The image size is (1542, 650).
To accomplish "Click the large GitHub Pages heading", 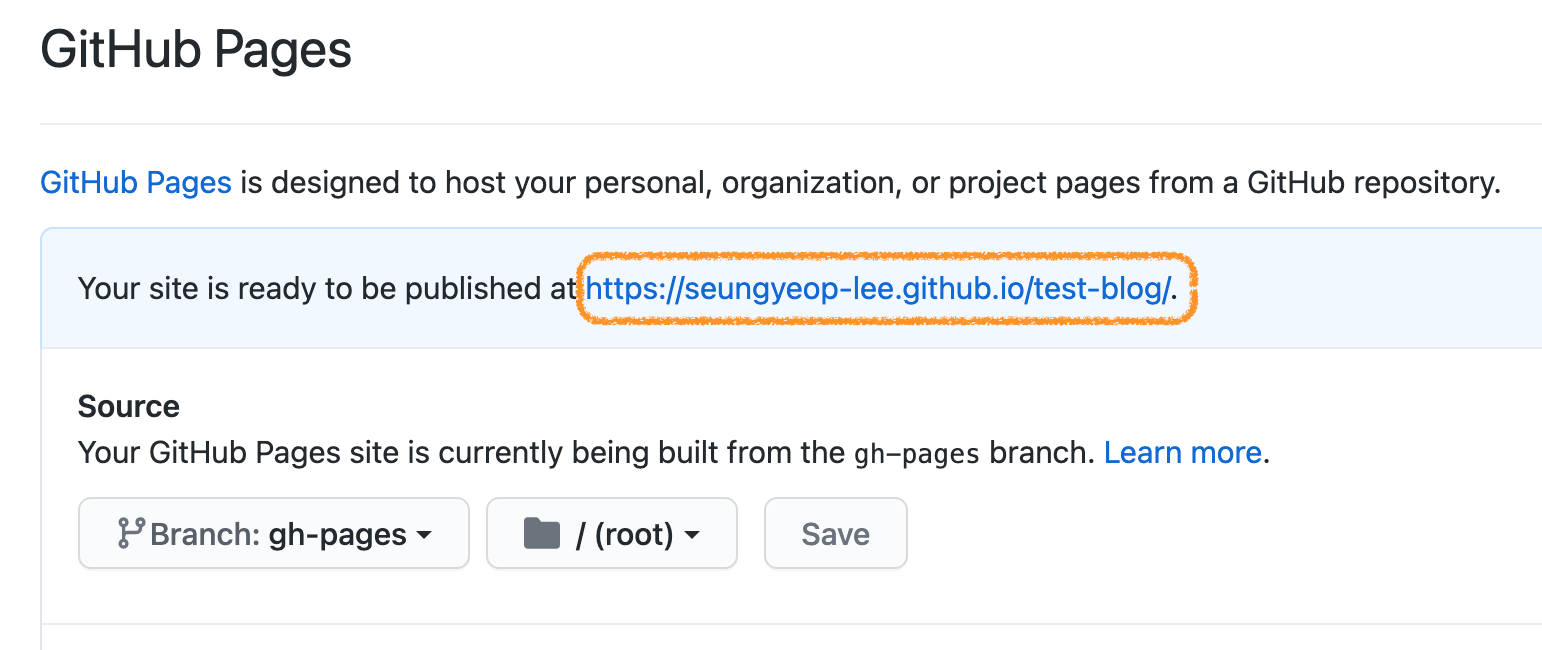I will [196, 50].
